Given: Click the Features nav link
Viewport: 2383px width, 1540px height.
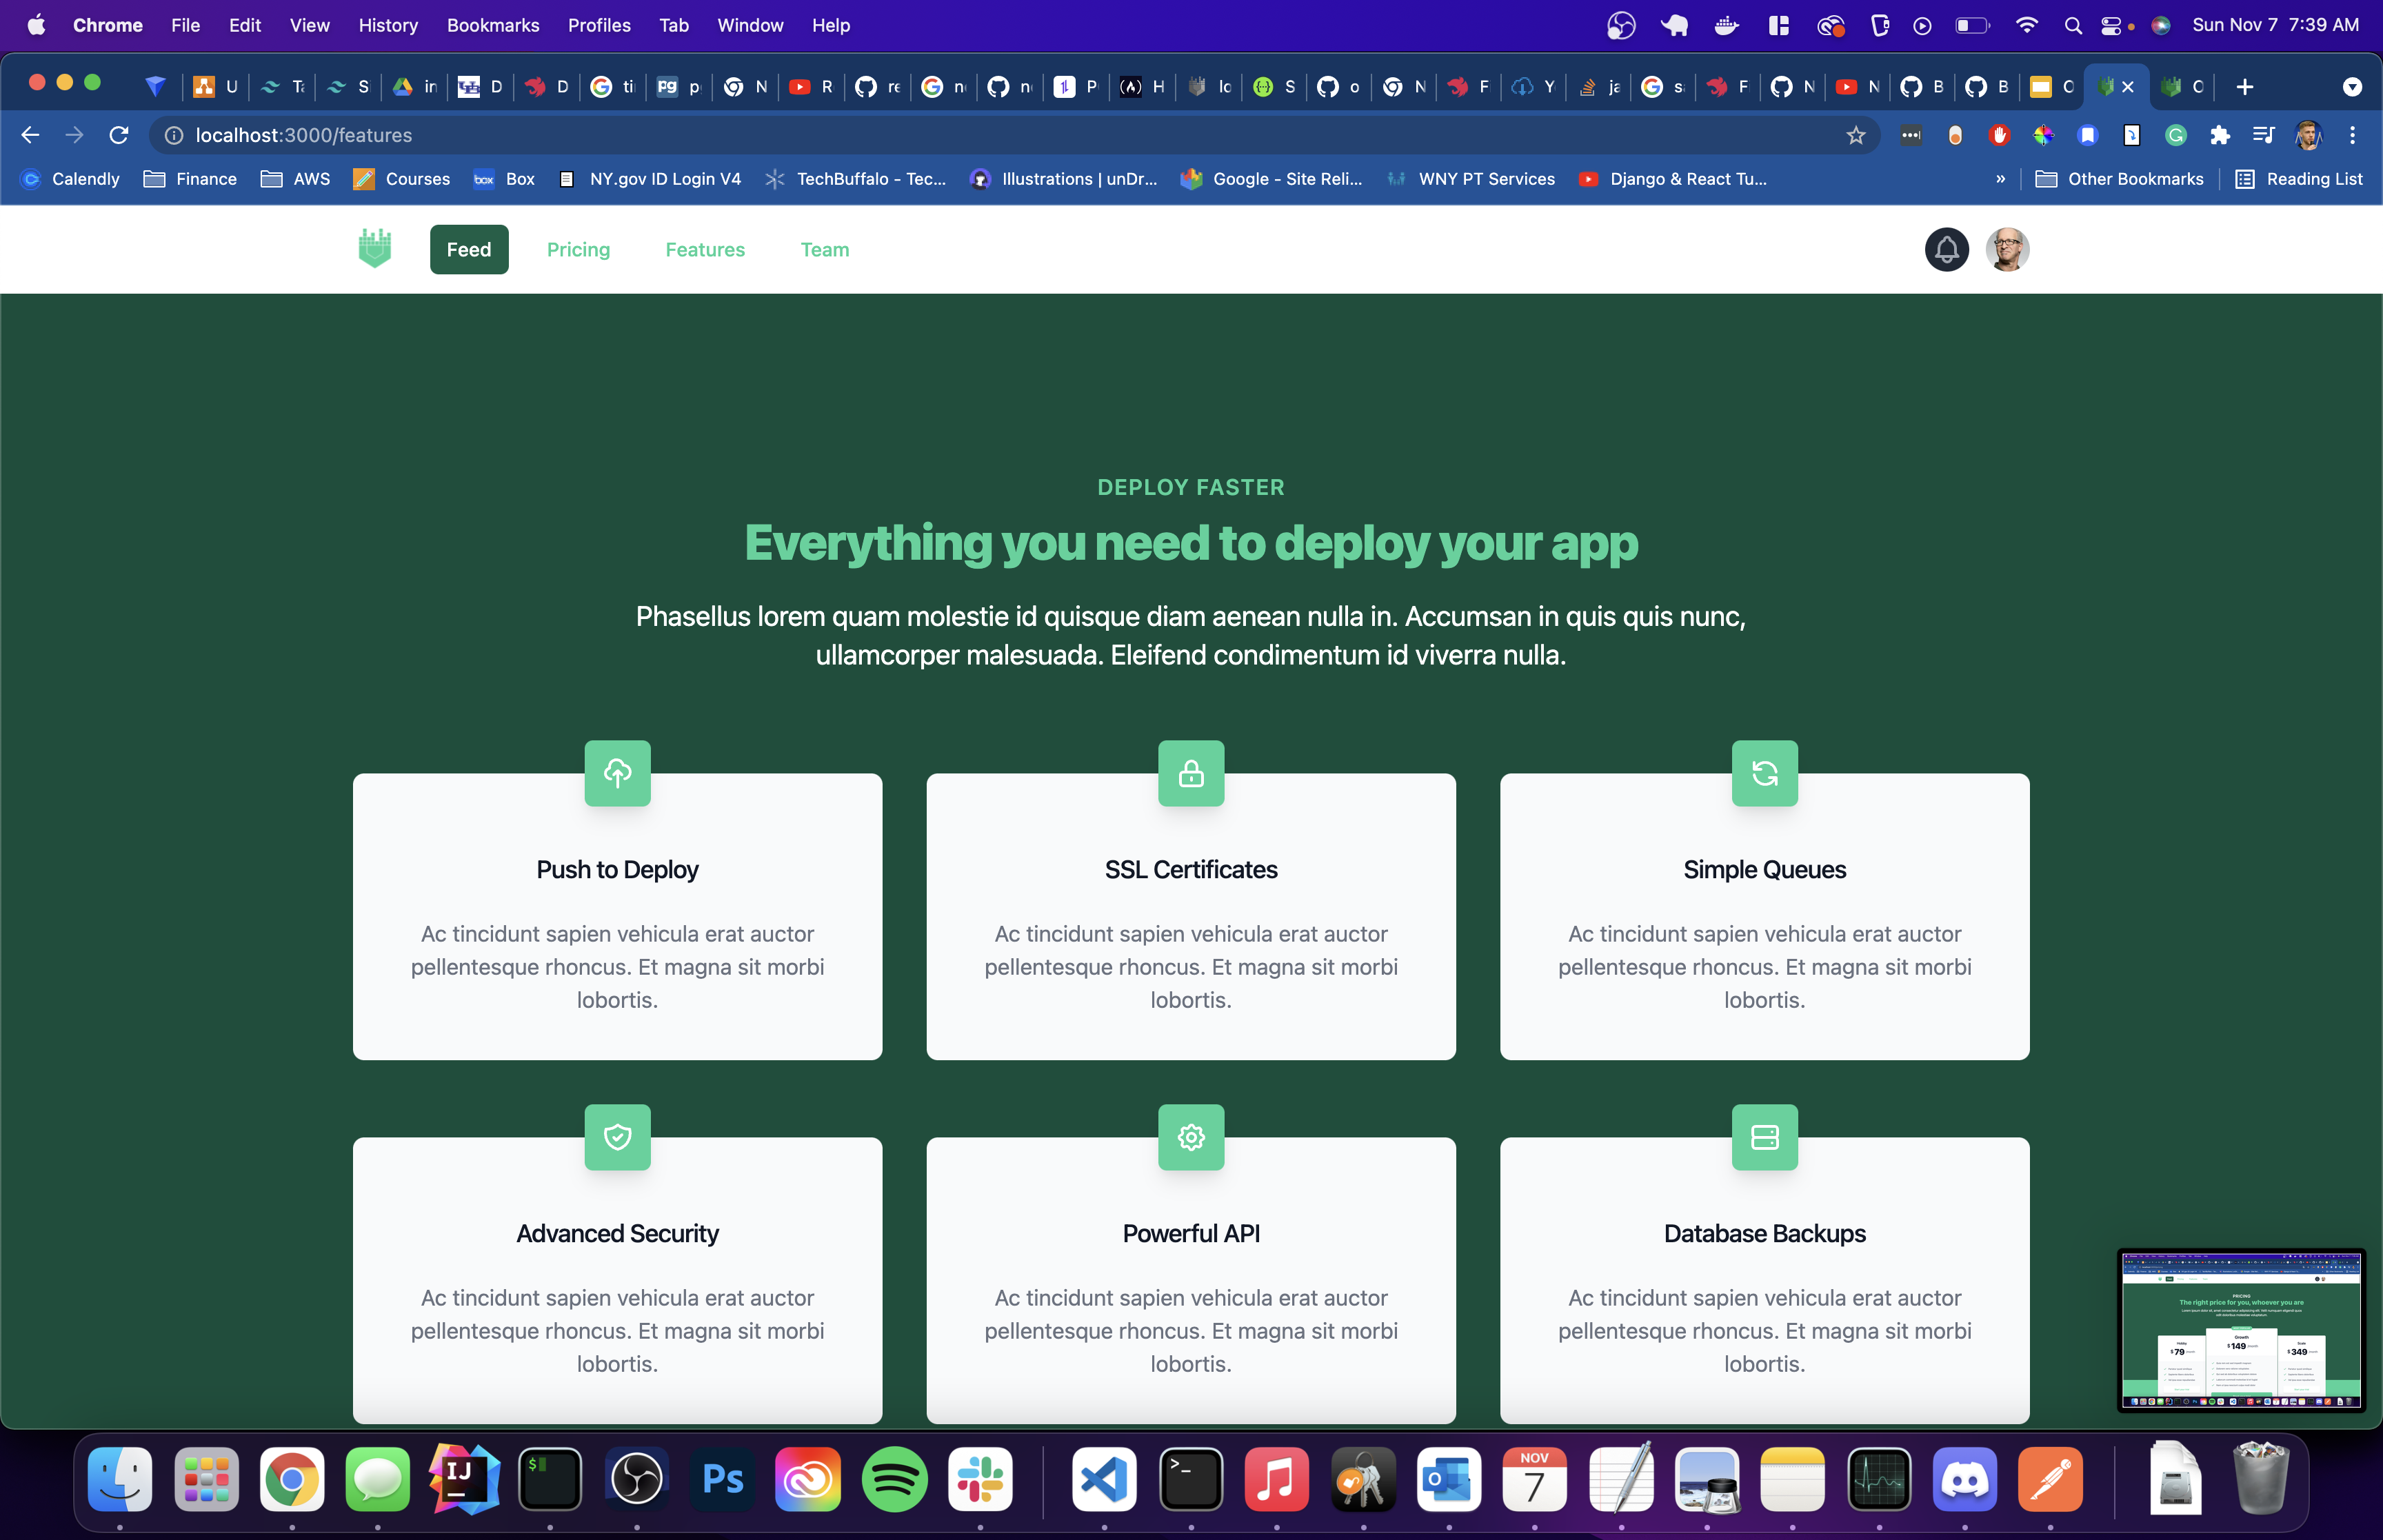Looking at the screenshot, I should pos(705,249).
